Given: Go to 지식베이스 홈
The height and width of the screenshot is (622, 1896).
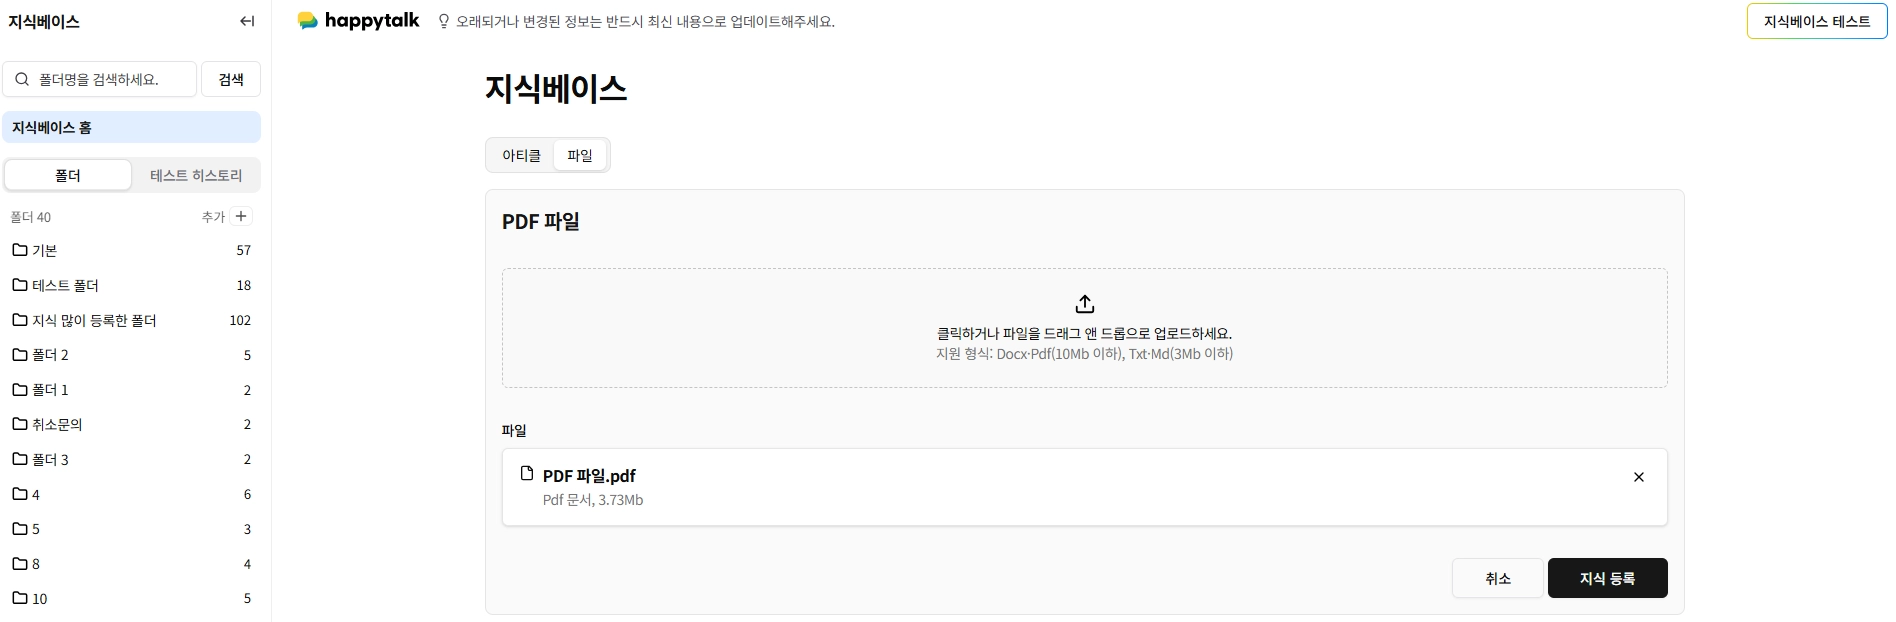Looking at the screenshot, I should [x=131, y=127].
